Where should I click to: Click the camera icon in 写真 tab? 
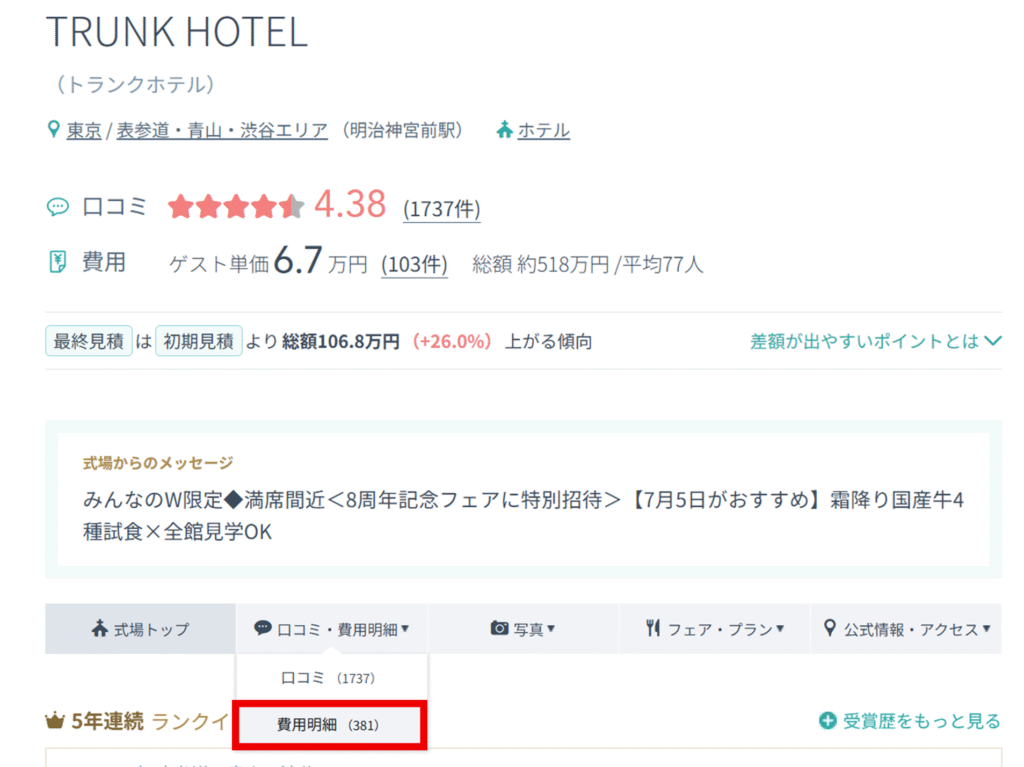(499, 628)
